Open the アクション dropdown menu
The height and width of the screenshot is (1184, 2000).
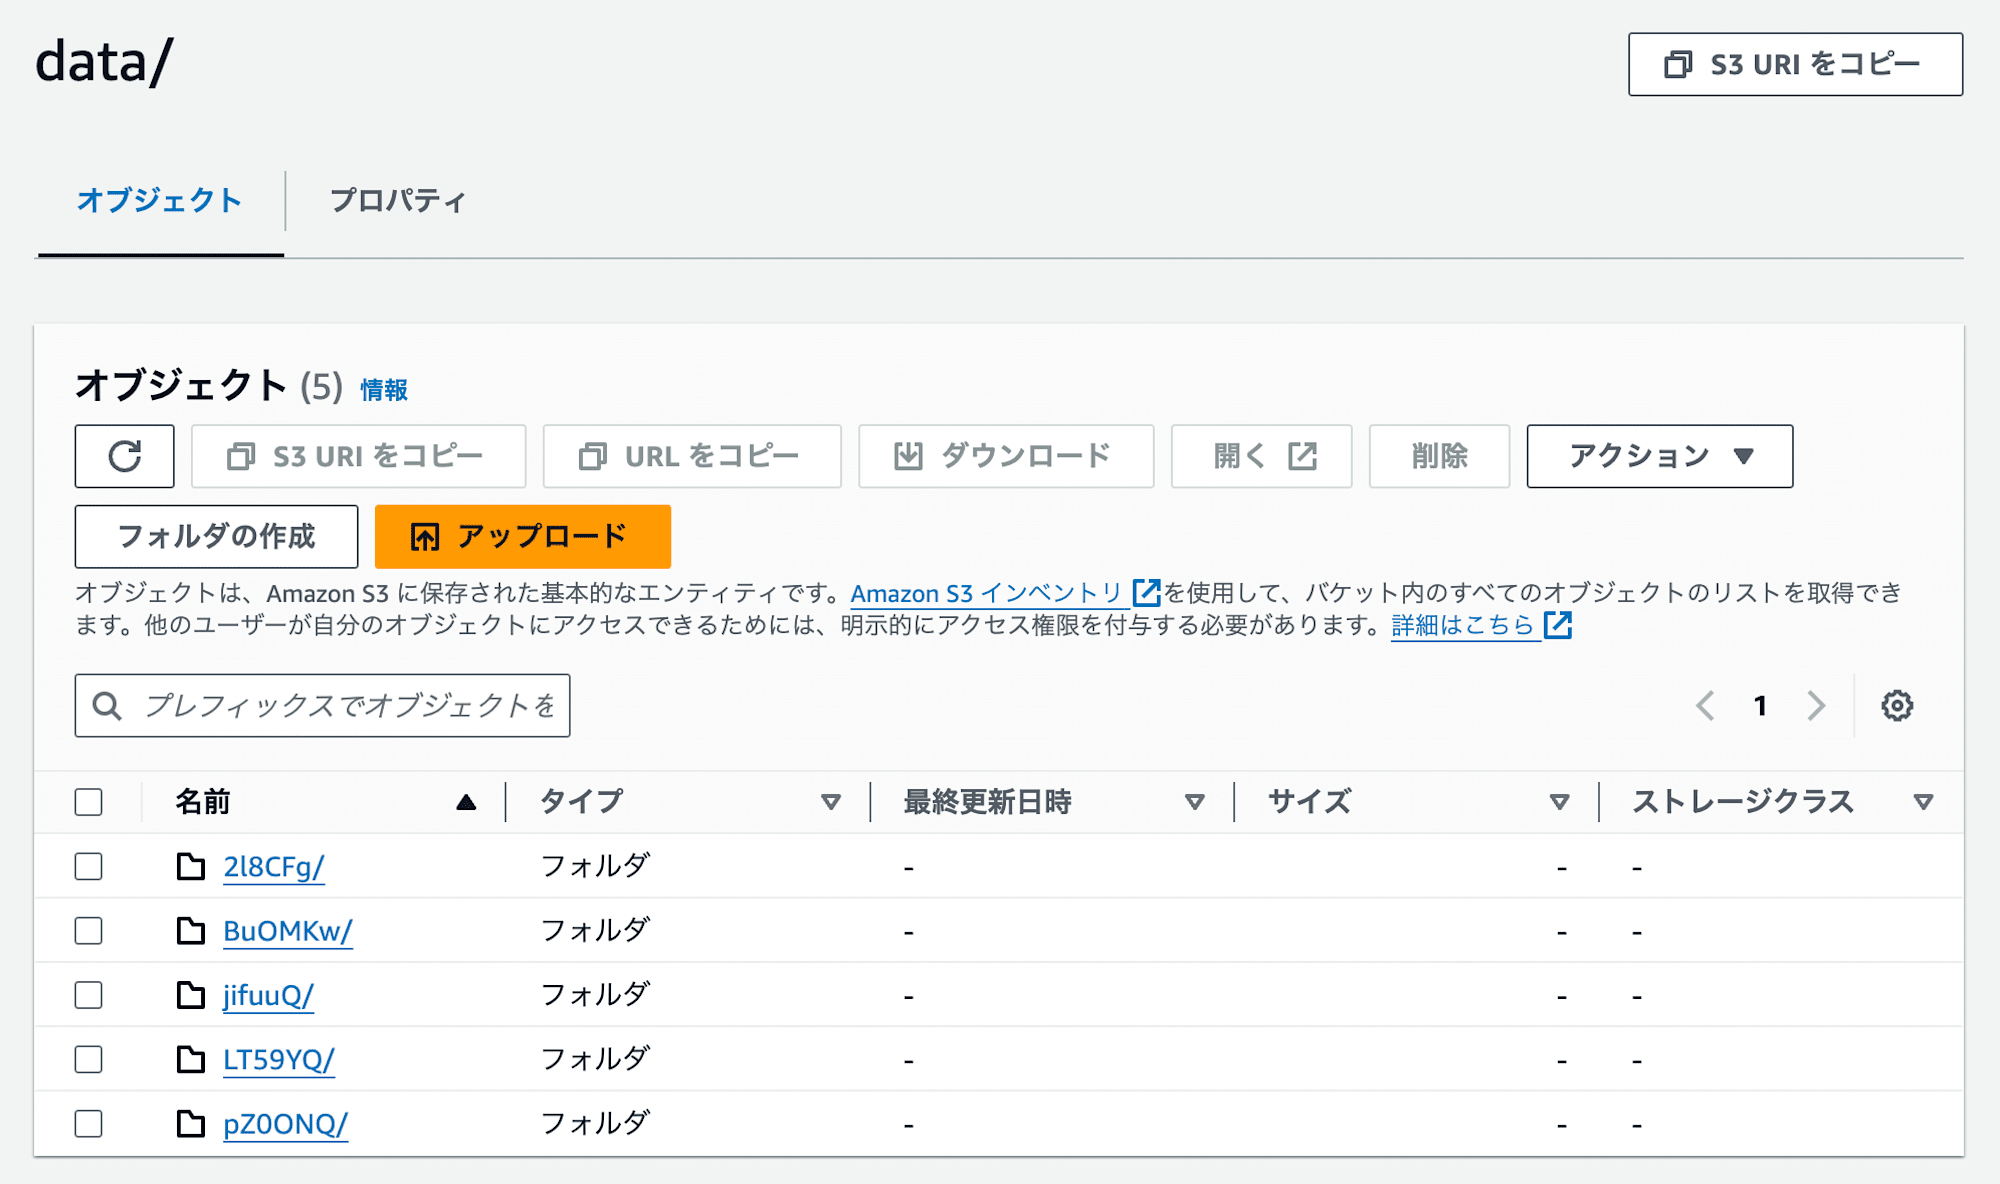[1660, 456]
